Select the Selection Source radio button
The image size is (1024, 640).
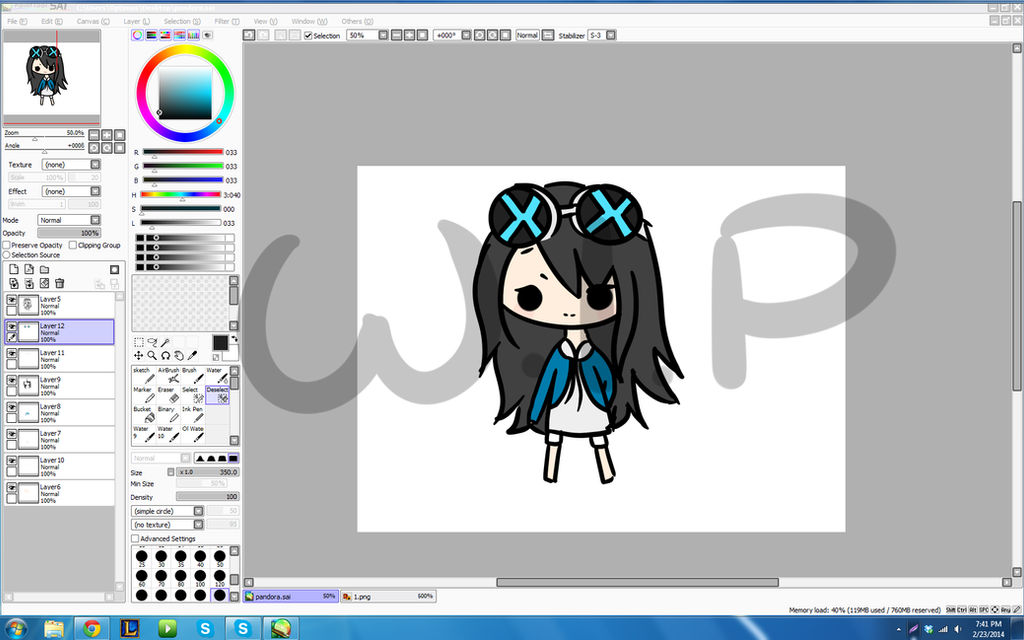[x=7, y=255]
